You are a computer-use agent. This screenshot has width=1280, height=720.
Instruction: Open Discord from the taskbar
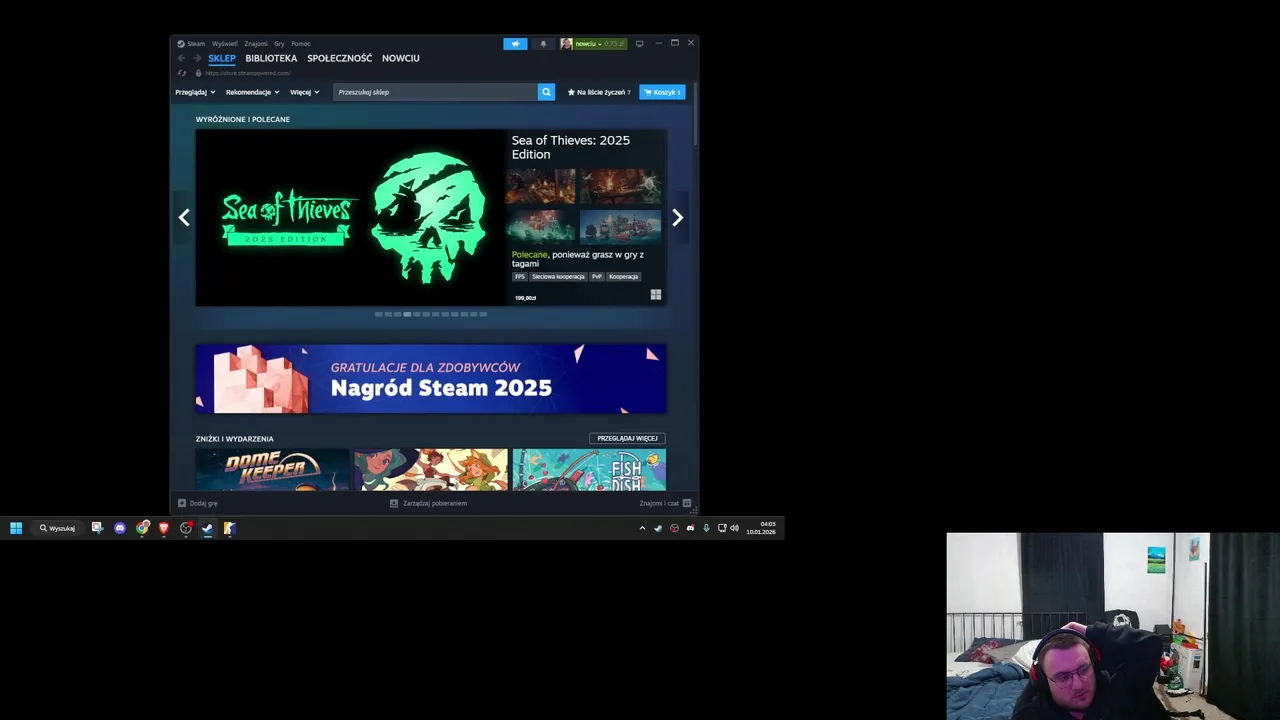[120, 528]
